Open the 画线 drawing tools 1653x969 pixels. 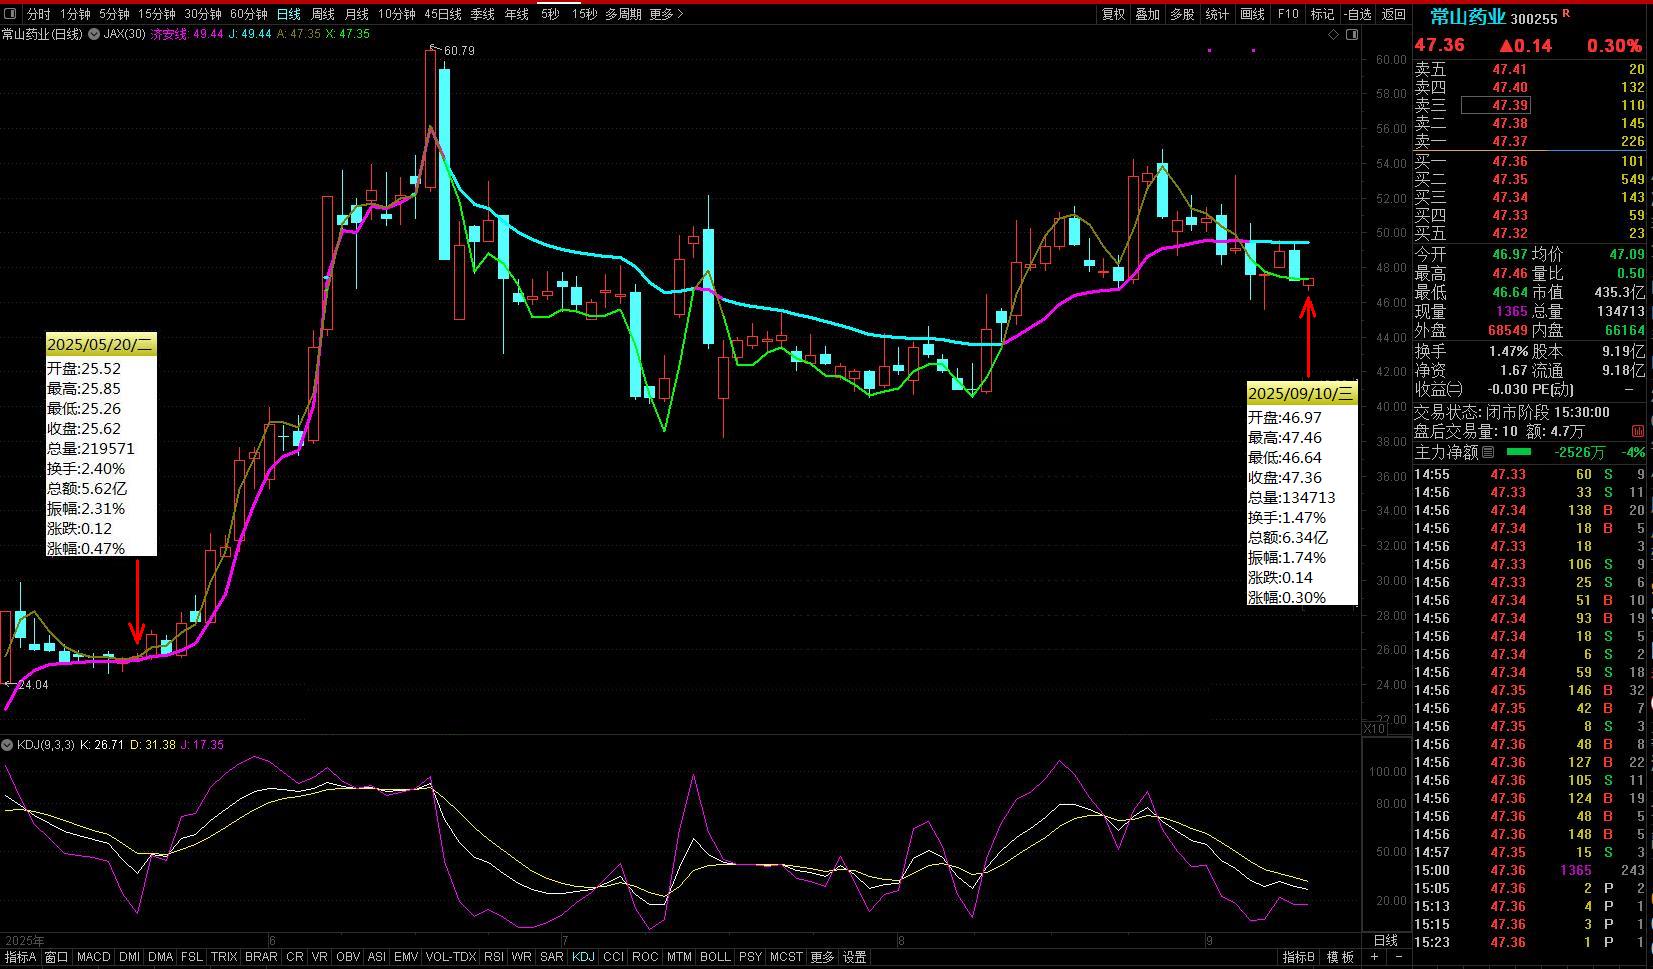point(1252,14)
